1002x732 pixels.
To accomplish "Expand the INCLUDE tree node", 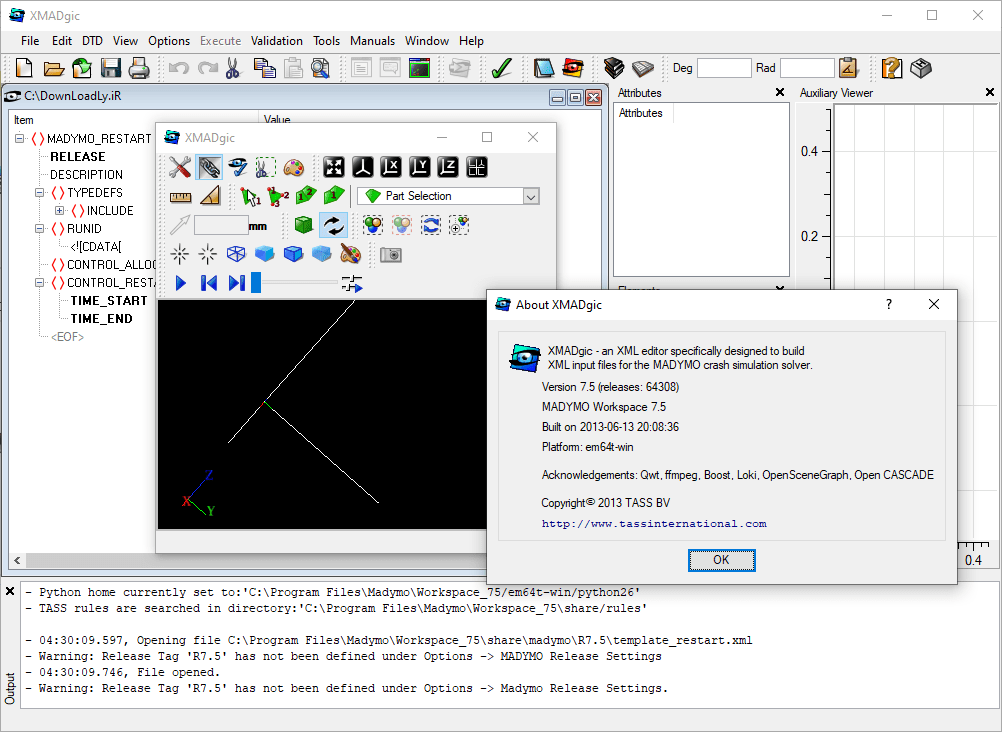I will point(59,211).
